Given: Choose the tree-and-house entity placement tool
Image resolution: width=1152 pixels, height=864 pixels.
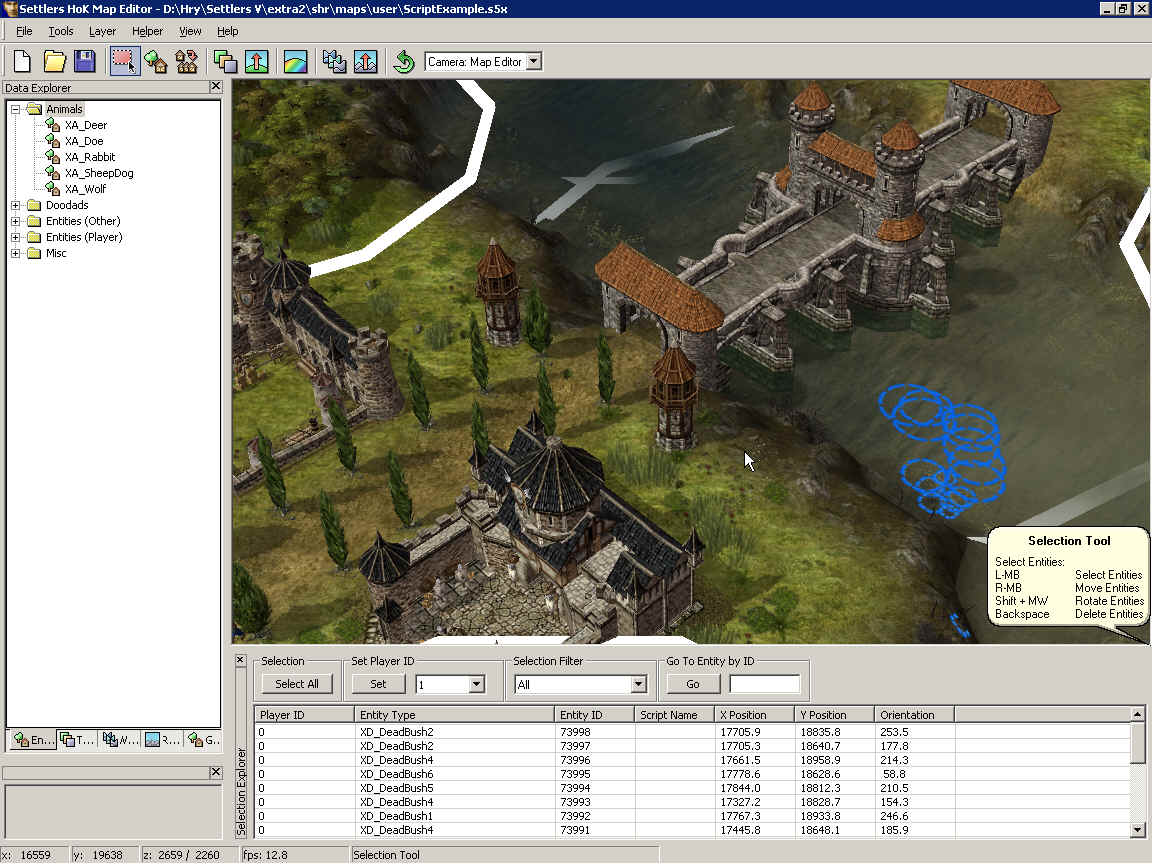Looking at the screenshot, I should point(156,62).
